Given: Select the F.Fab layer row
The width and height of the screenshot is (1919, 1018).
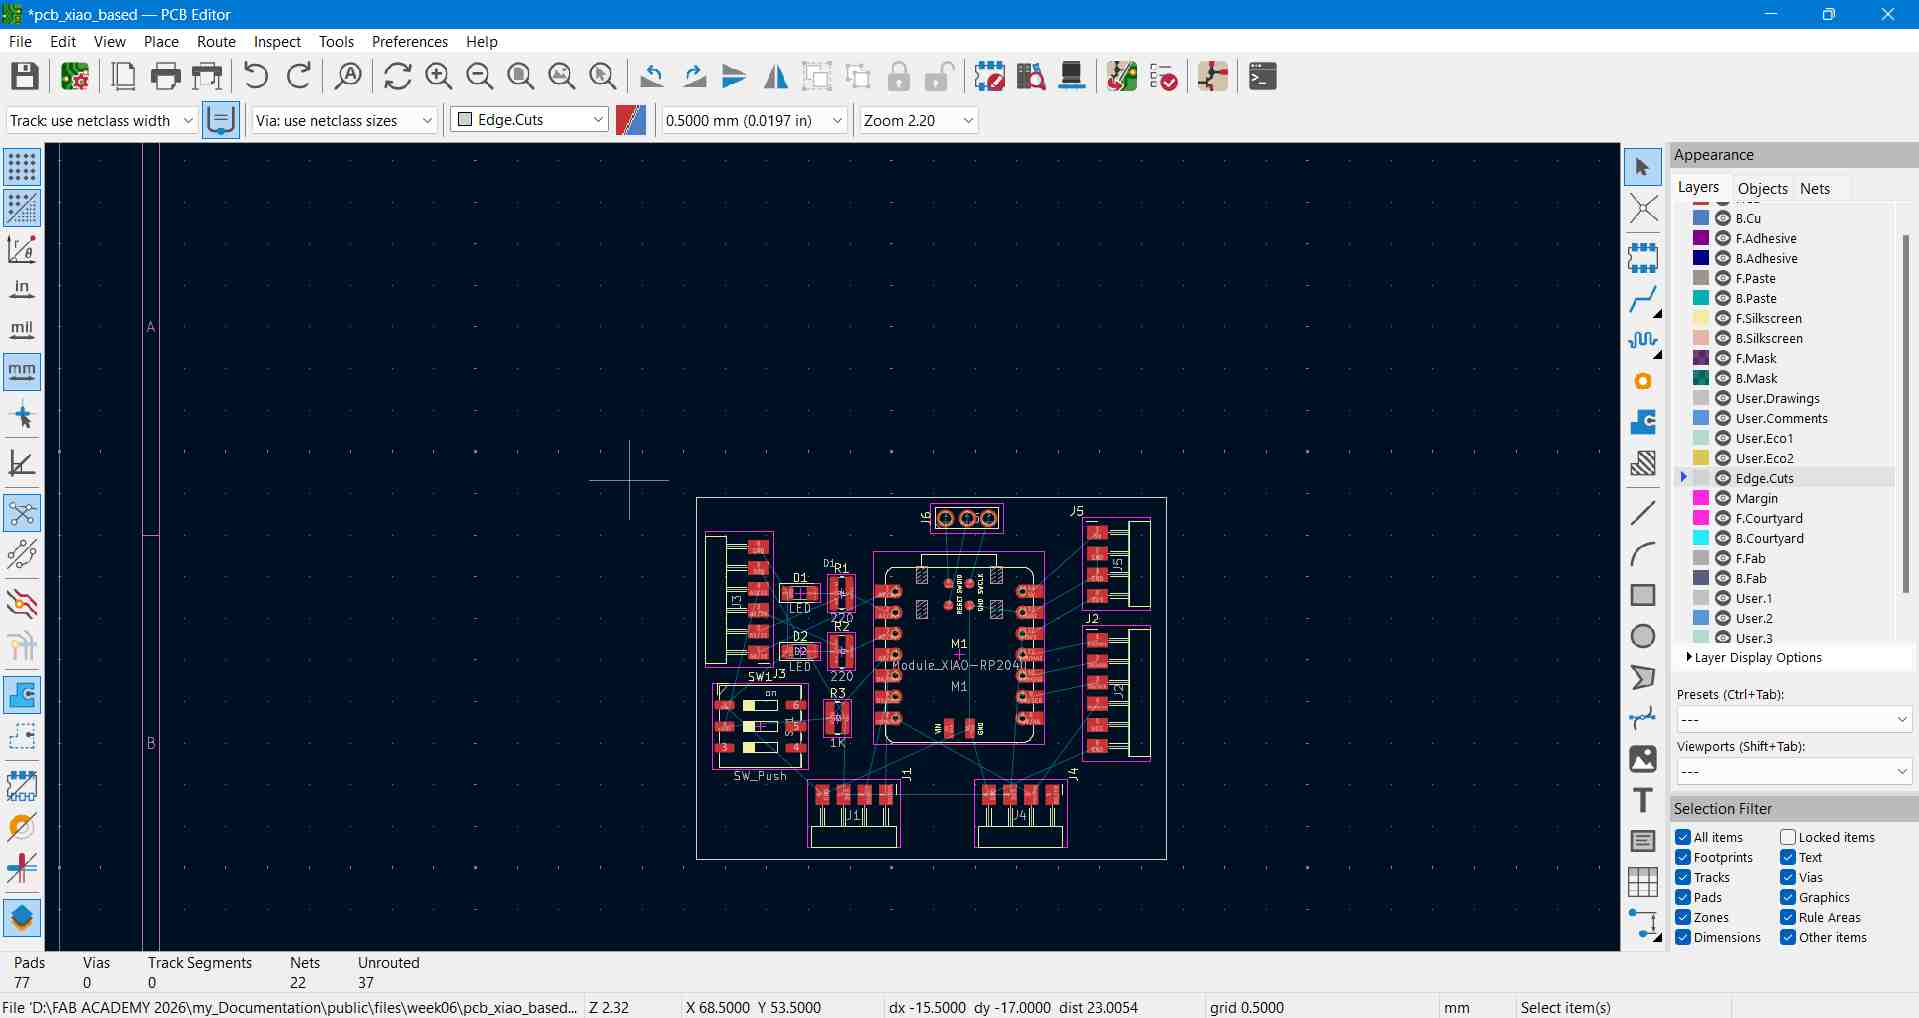Looking at the screenshot, I should coord(1785,558).
